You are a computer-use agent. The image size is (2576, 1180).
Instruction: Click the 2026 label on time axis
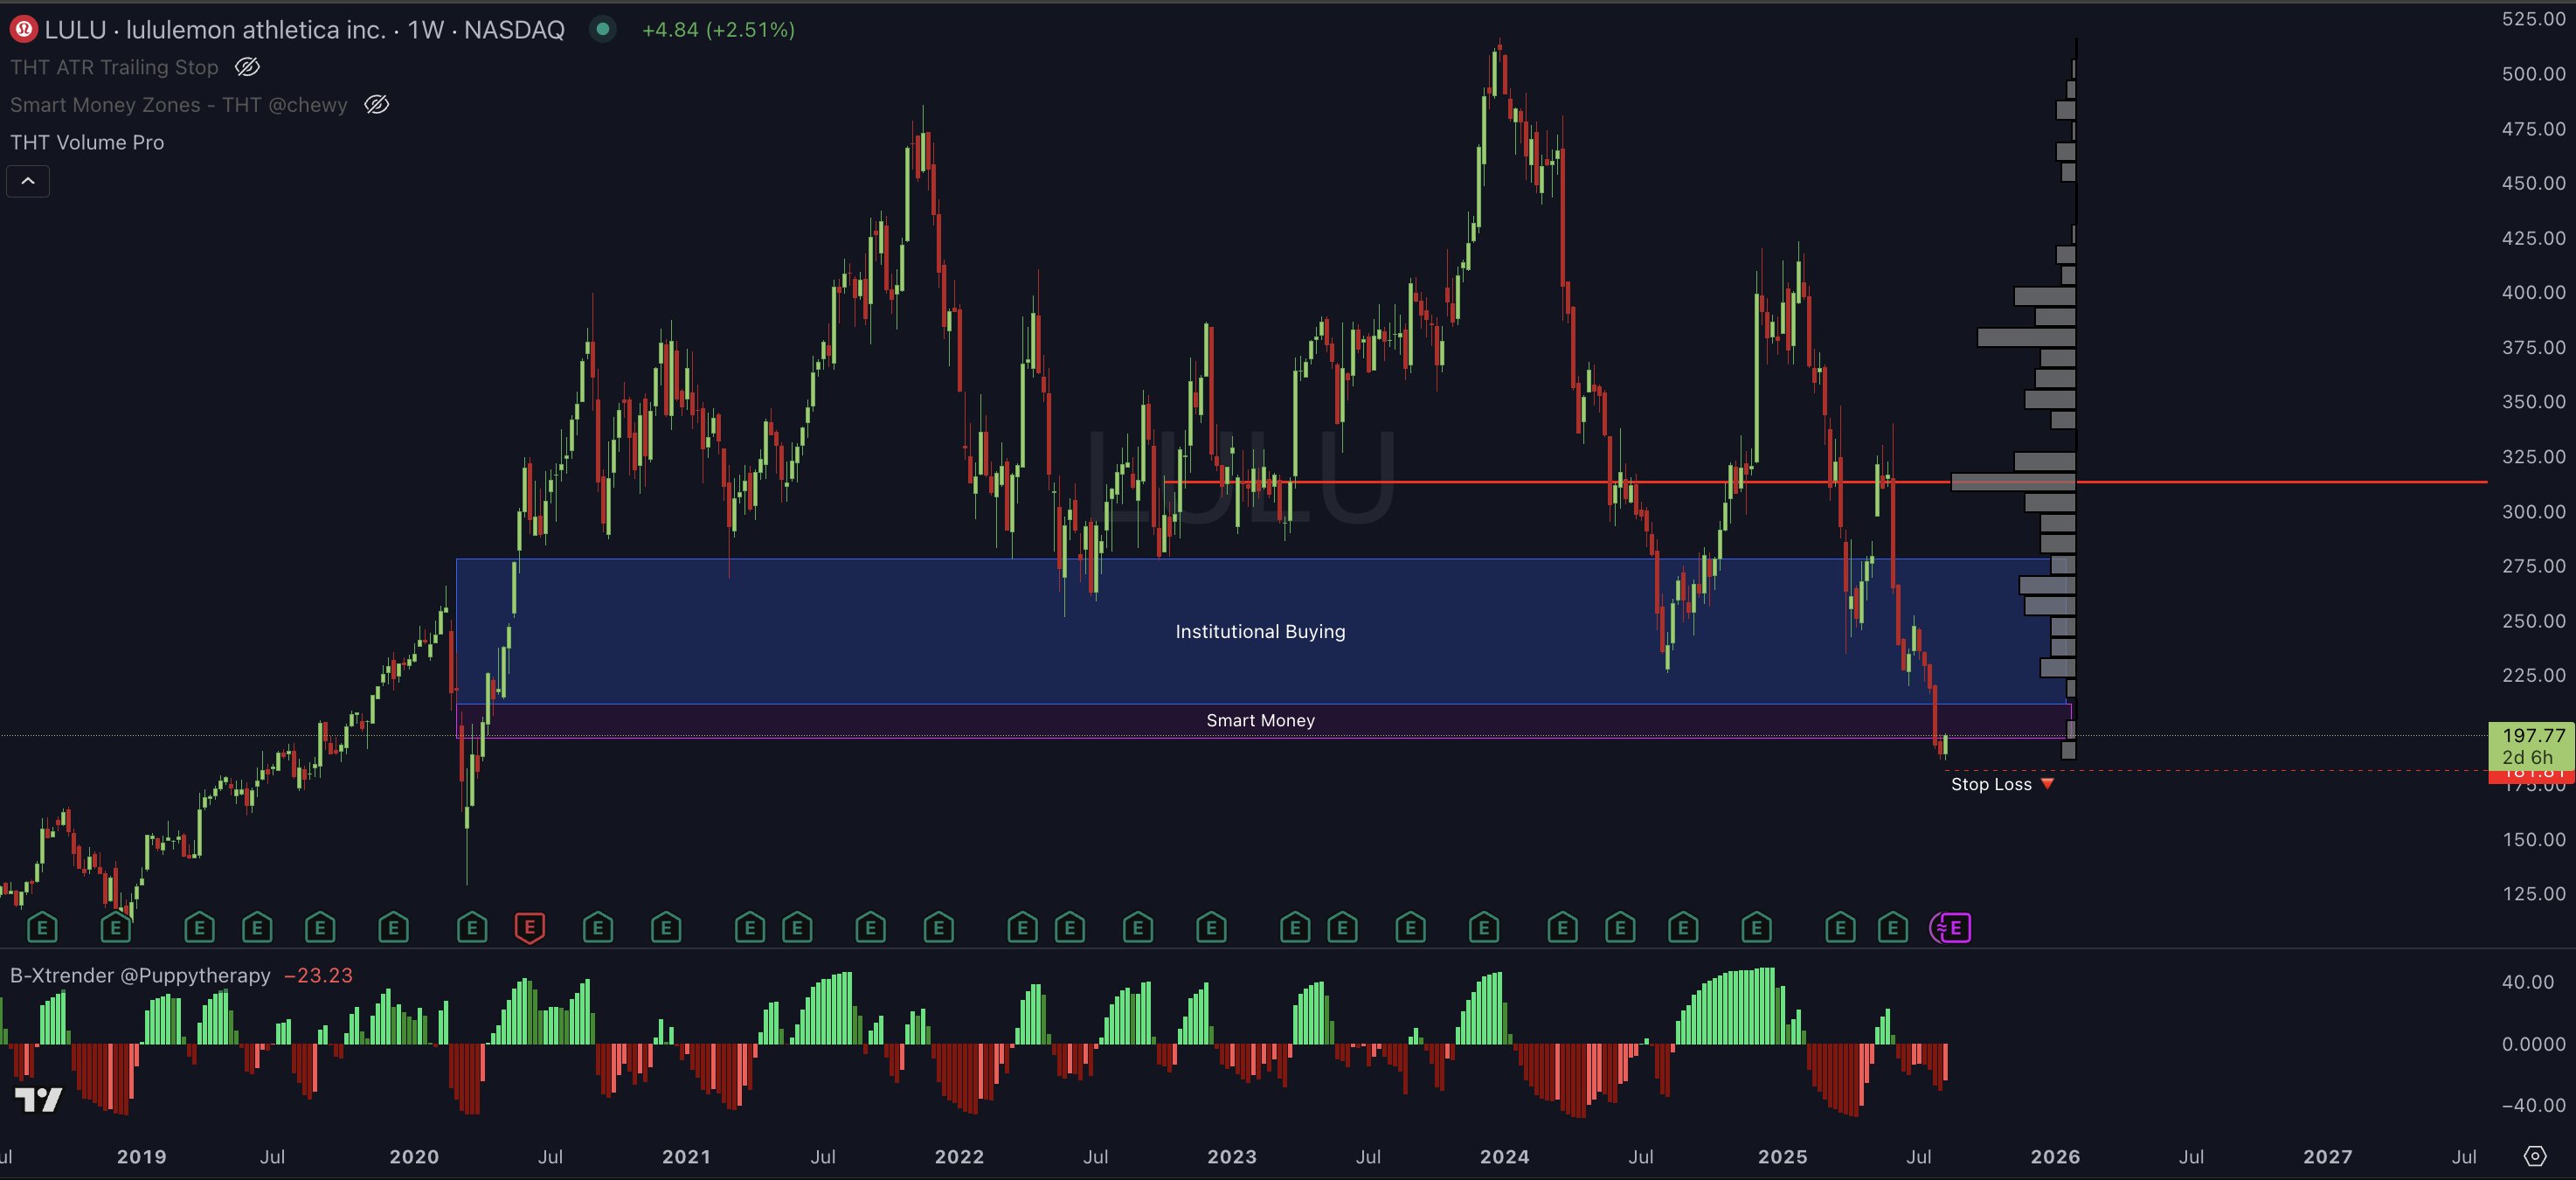(2055, 1156)
